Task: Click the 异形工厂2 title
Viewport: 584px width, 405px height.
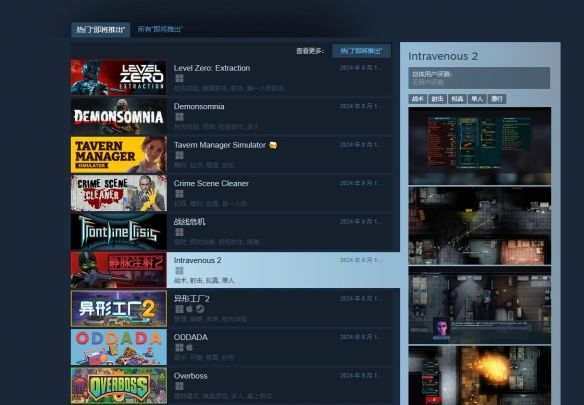Action: (x=191, y=299)
